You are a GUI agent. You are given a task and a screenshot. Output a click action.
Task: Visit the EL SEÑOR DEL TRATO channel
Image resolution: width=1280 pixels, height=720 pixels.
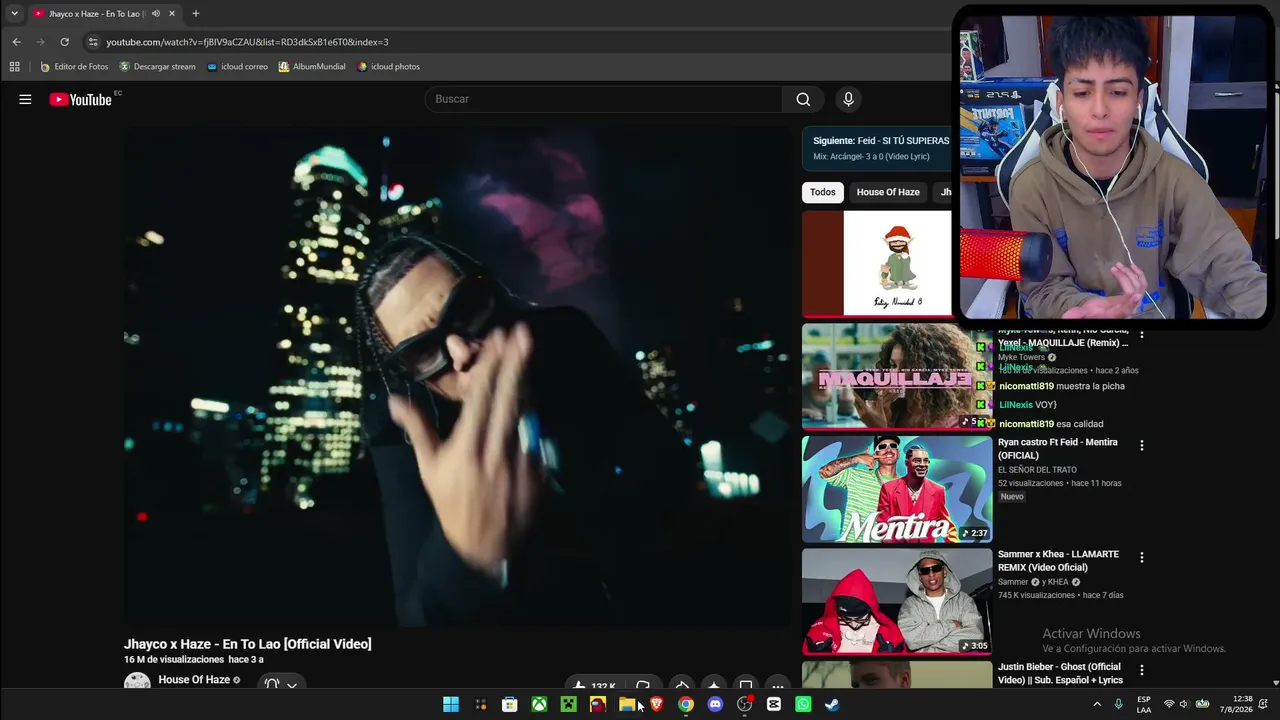coord(1037,470)
